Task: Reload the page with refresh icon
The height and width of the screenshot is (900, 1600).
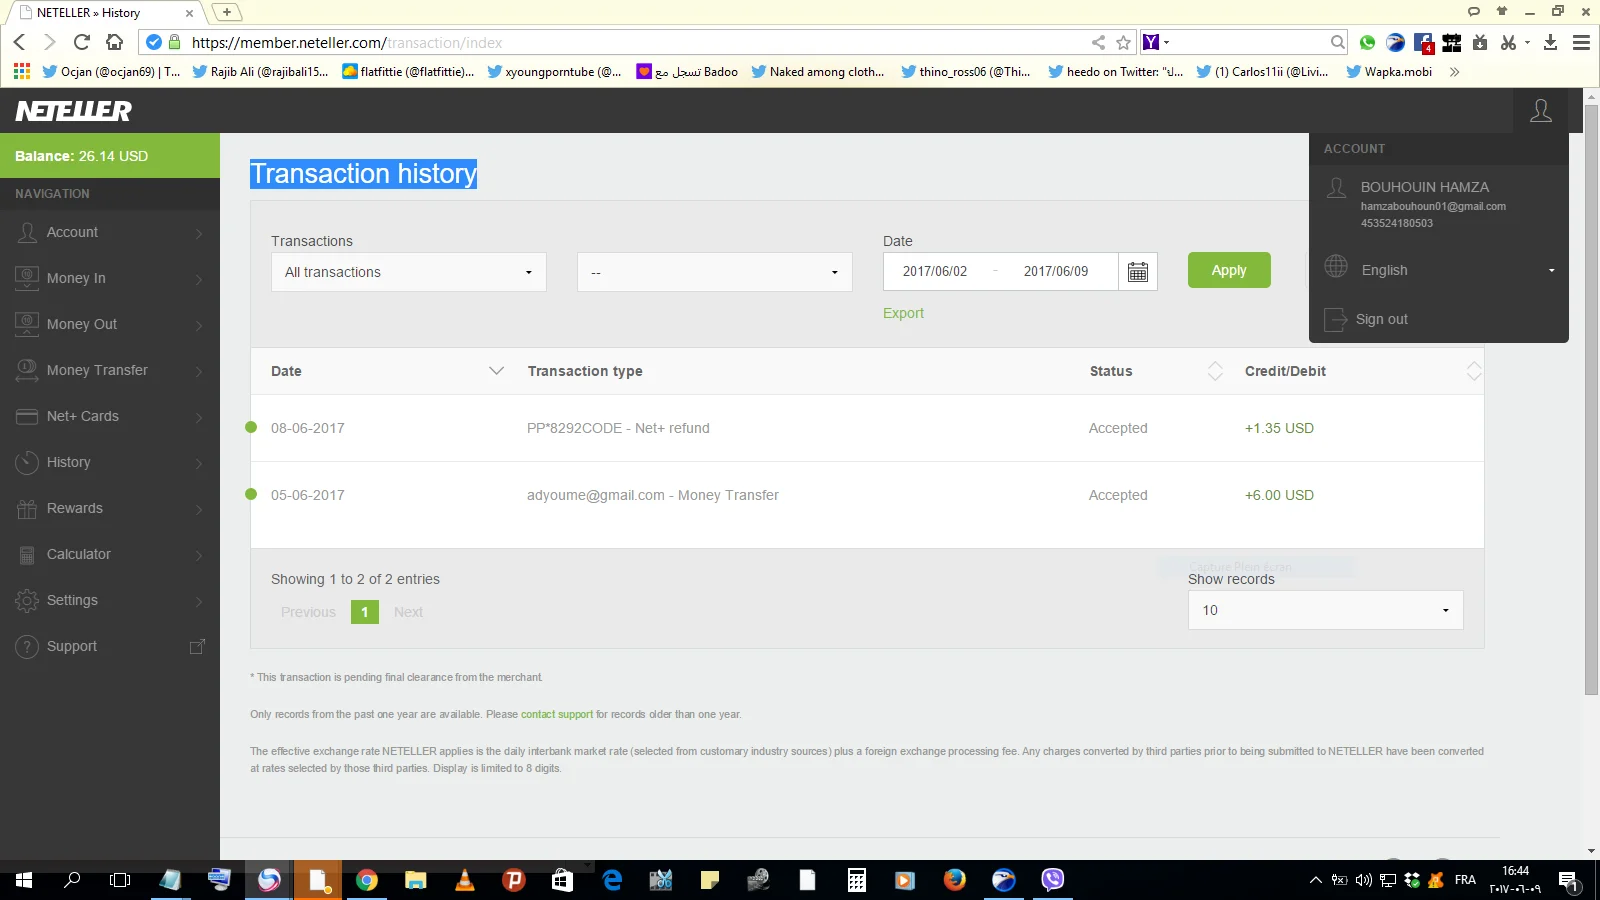Action: tap(82, 42)
